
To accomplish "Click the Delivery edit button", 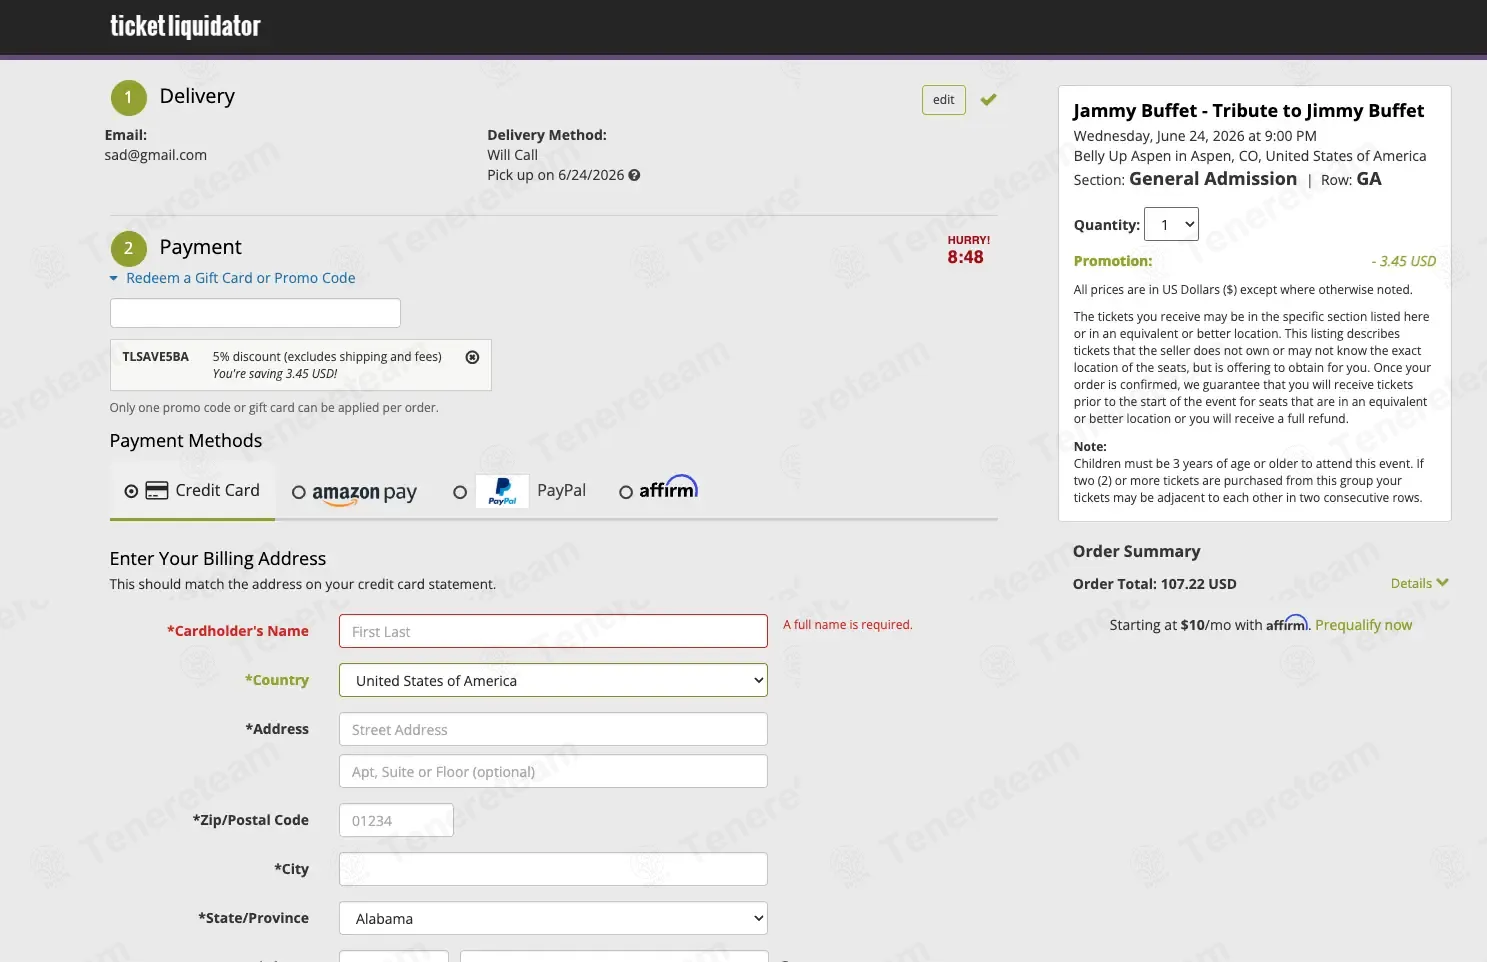I will [x=944, y=100].
